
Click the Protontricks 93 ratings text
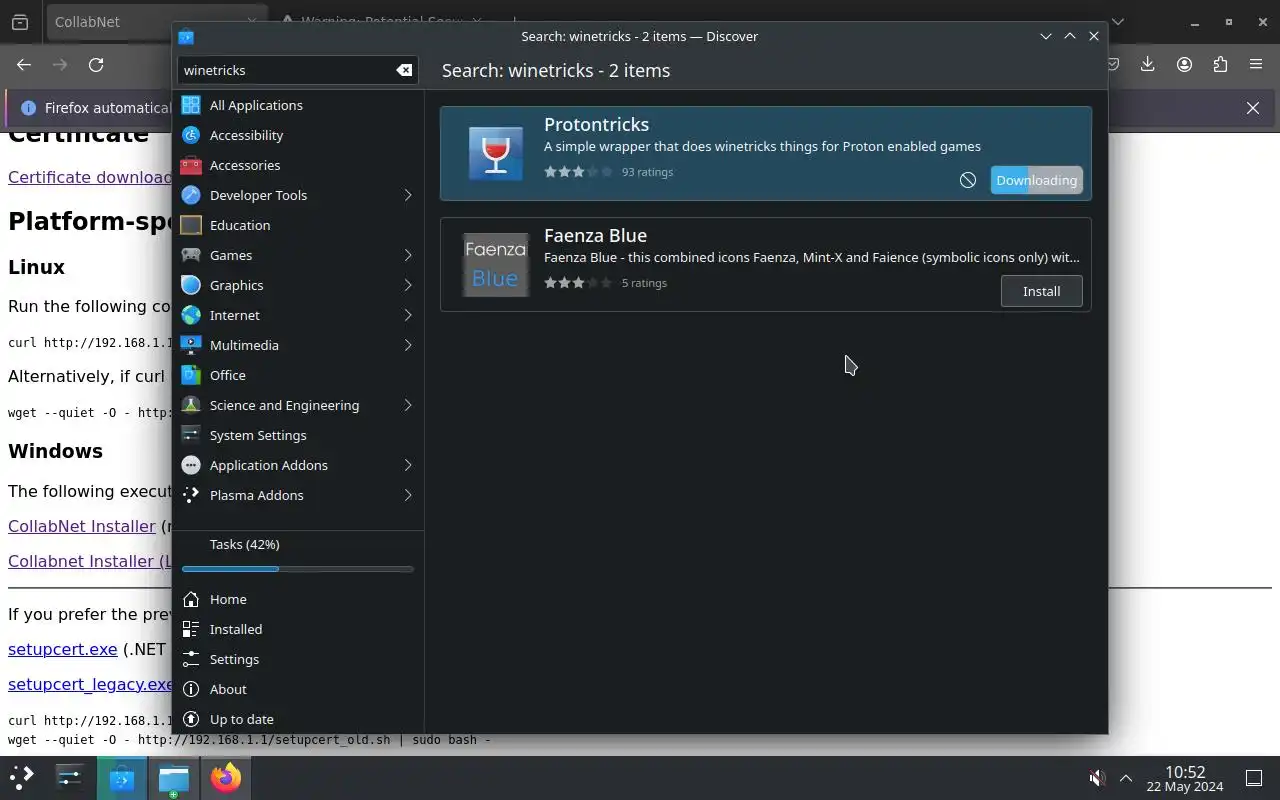(647, 172)
